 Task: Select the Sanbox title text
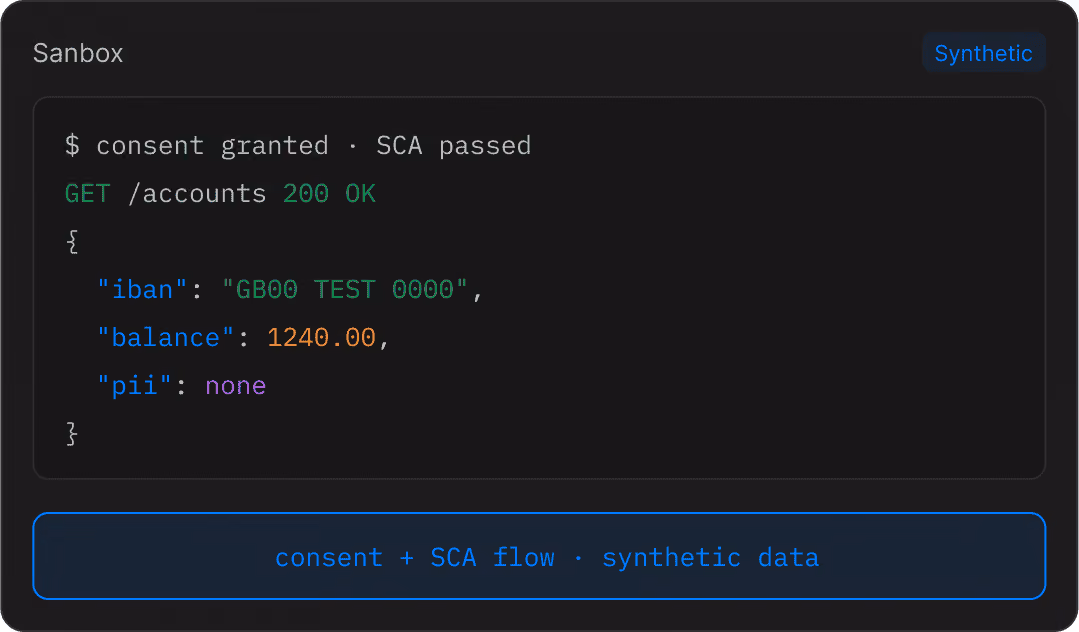tap(78, 53)
